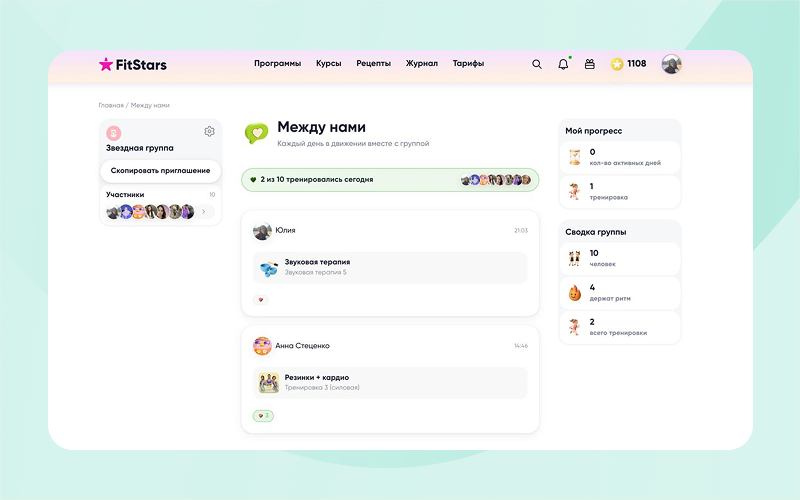Click the Между нами page heading
Screen dimensions: 800x500
tap(321, 127)
